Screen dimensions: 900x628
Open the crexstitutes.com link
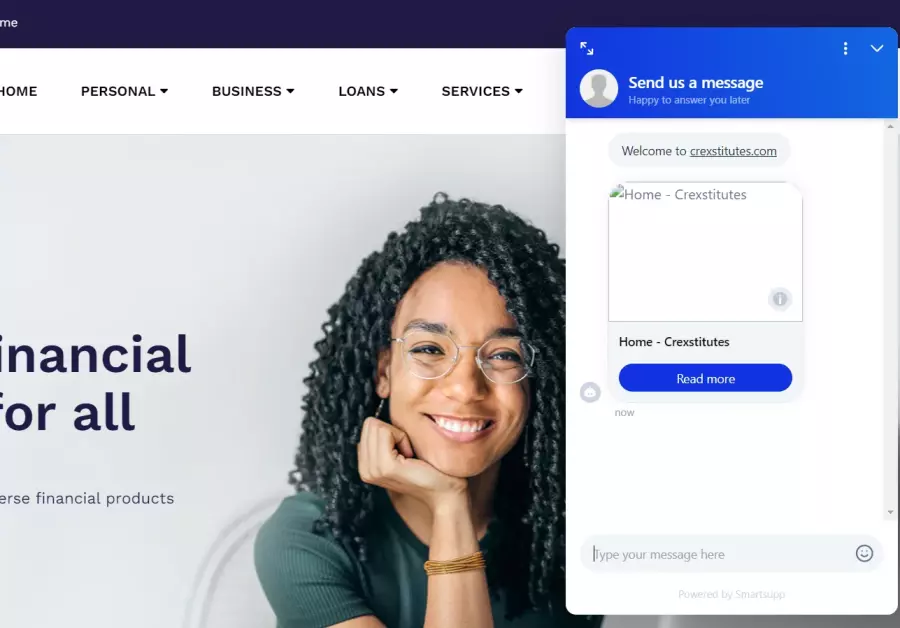coord(733,151)
